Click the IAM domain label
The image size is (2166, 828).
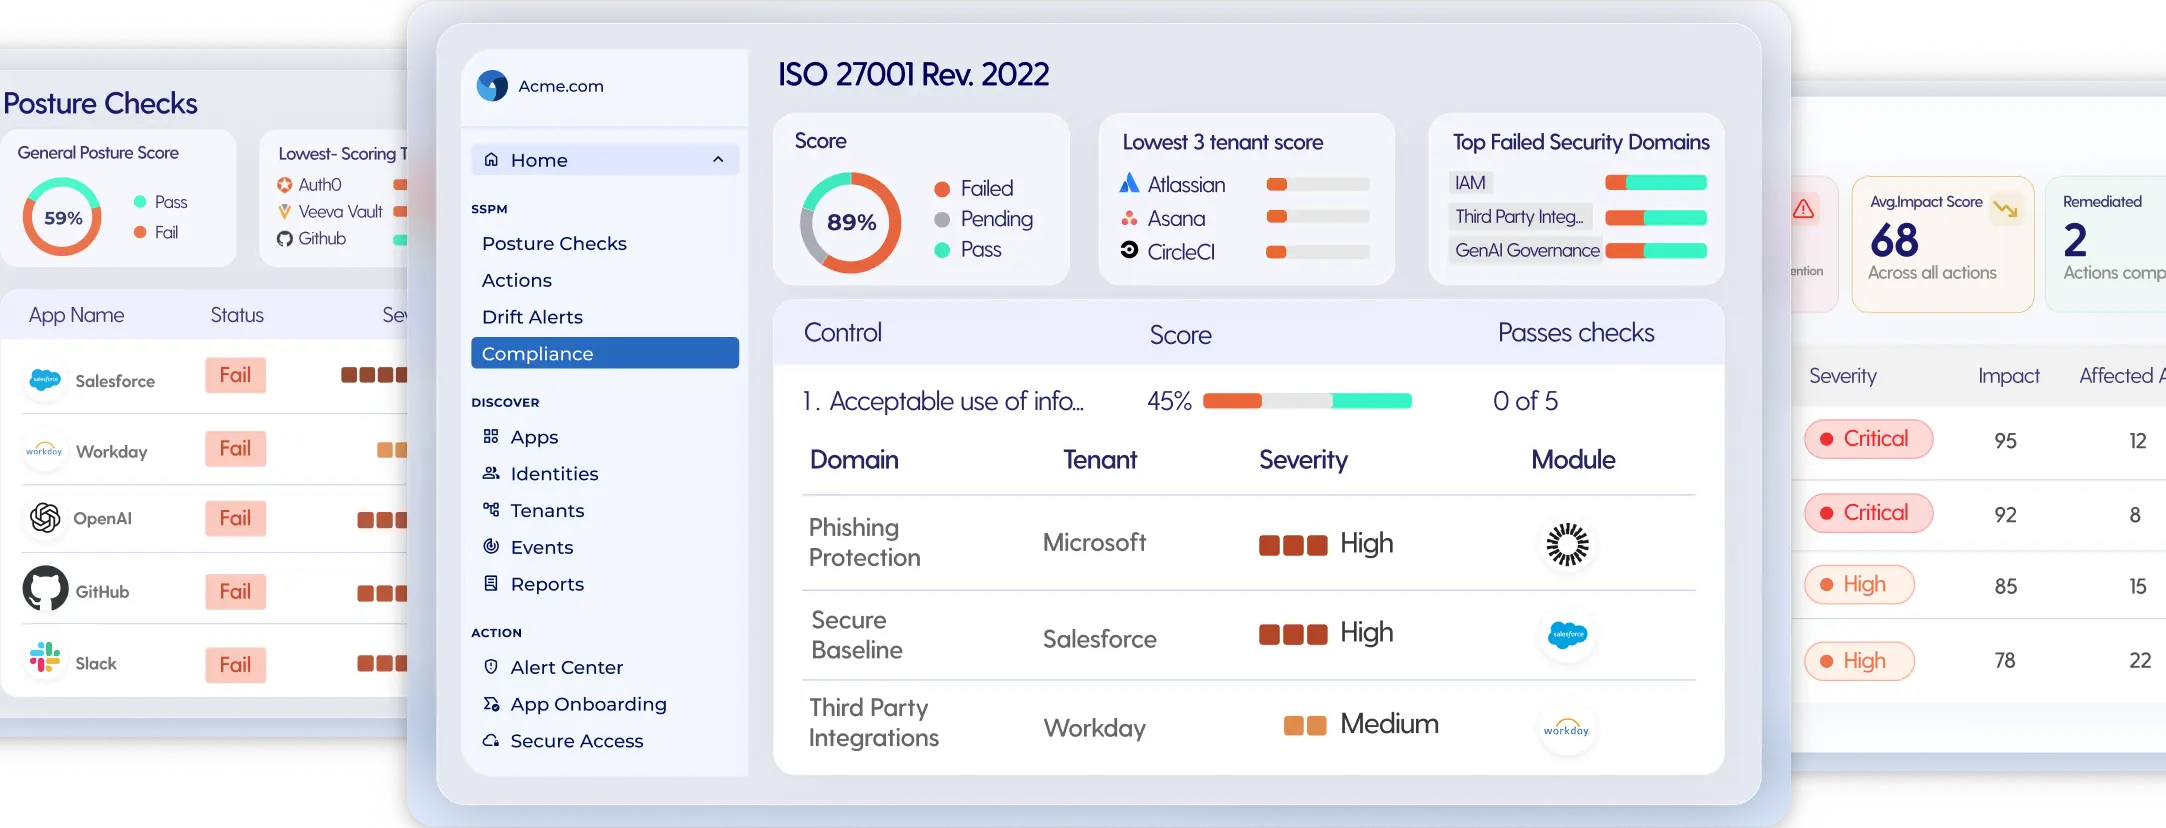click(1470, 183)
